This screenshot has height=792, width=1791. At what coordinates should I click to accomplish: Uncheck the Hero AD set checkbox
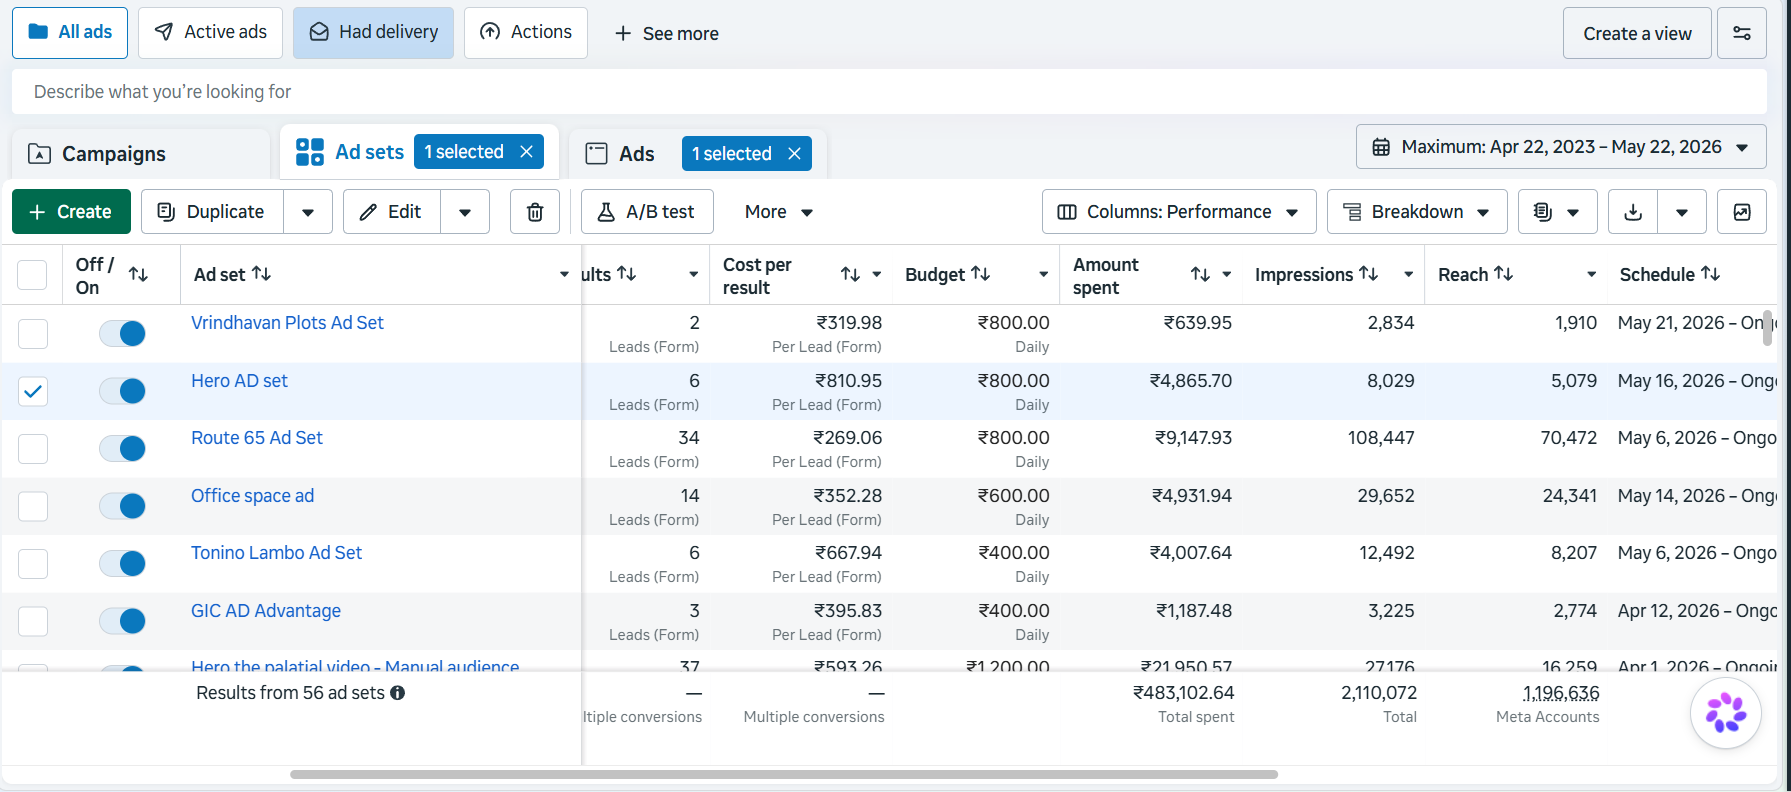pyautogui.click(x=33, y=391)
